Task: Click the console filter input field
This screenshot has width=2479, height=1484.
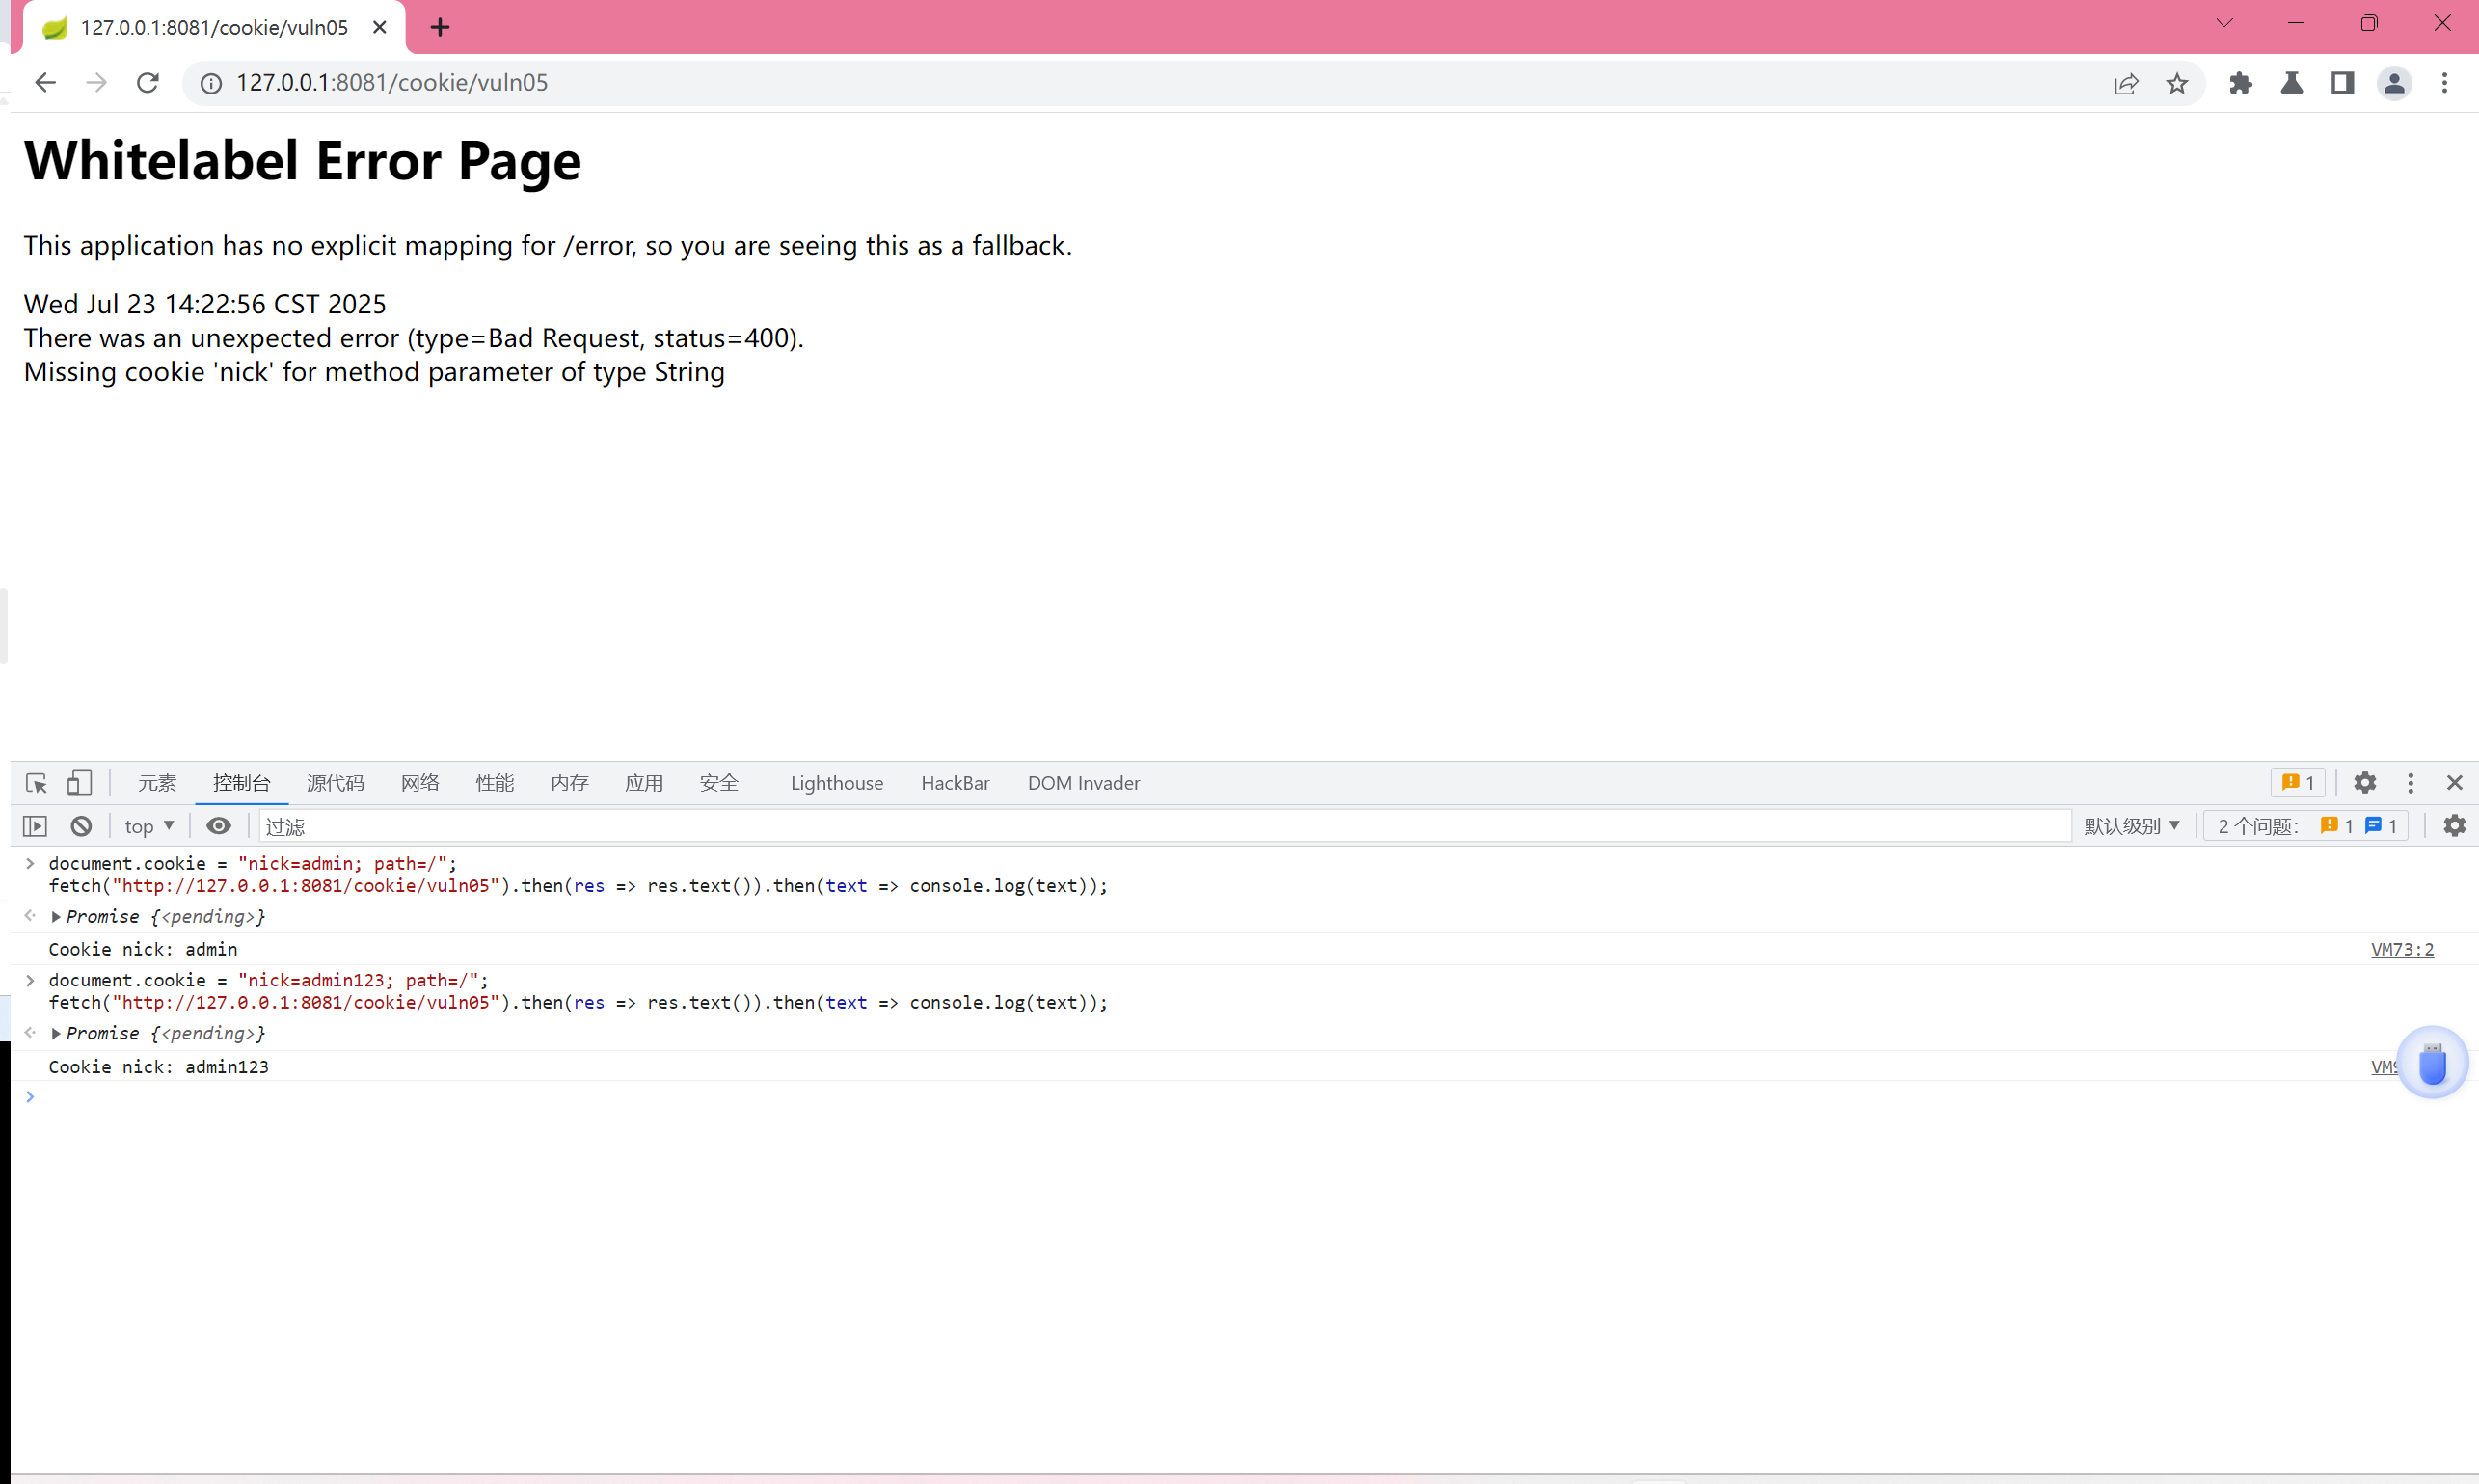Action: point(1160,826)
